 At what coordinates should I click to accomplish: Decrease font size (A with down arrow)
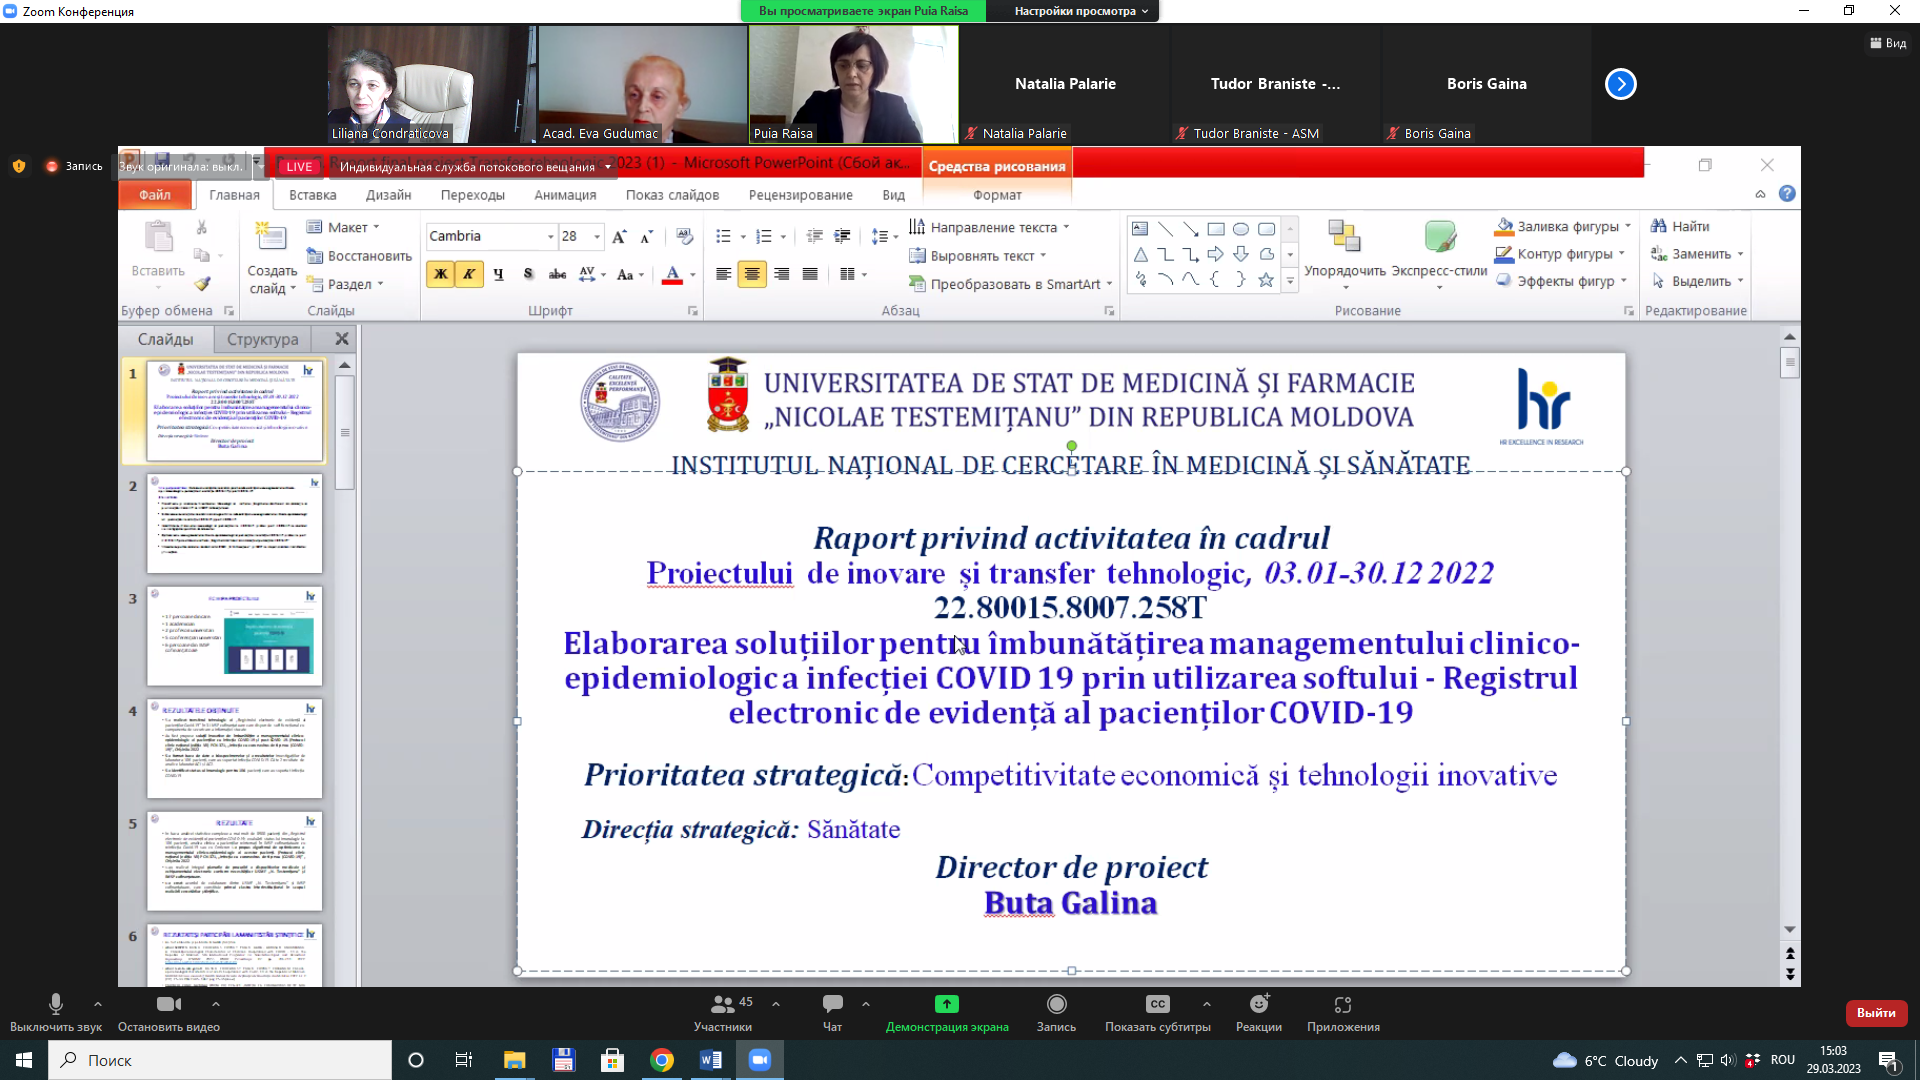(x=647, y=237)
